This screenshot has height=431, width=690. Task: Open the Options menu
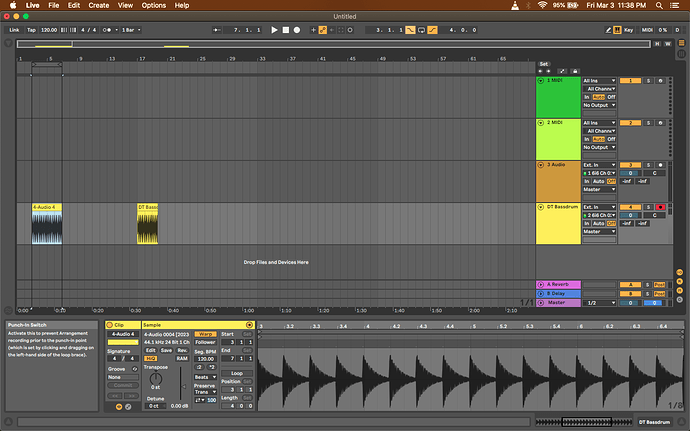[x=154, y=5]
